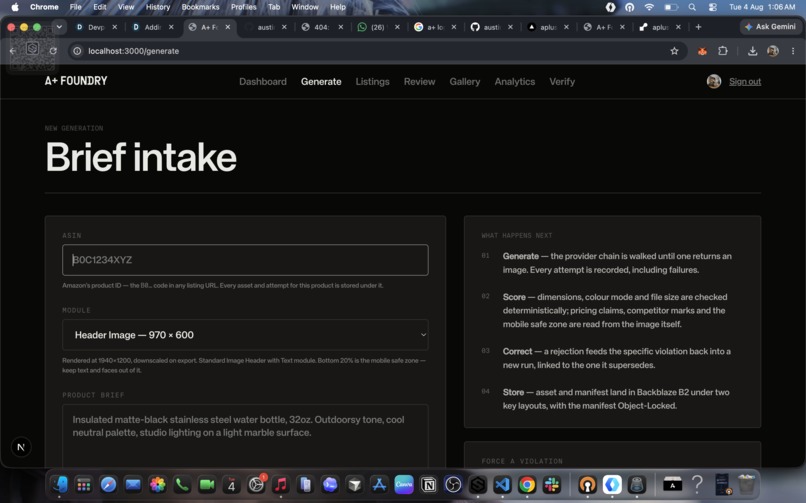Image resolution: width=806 pixels, height=503 pixels.
Task: Open the Wi-Fi status menu
Action: pos(649,7)
